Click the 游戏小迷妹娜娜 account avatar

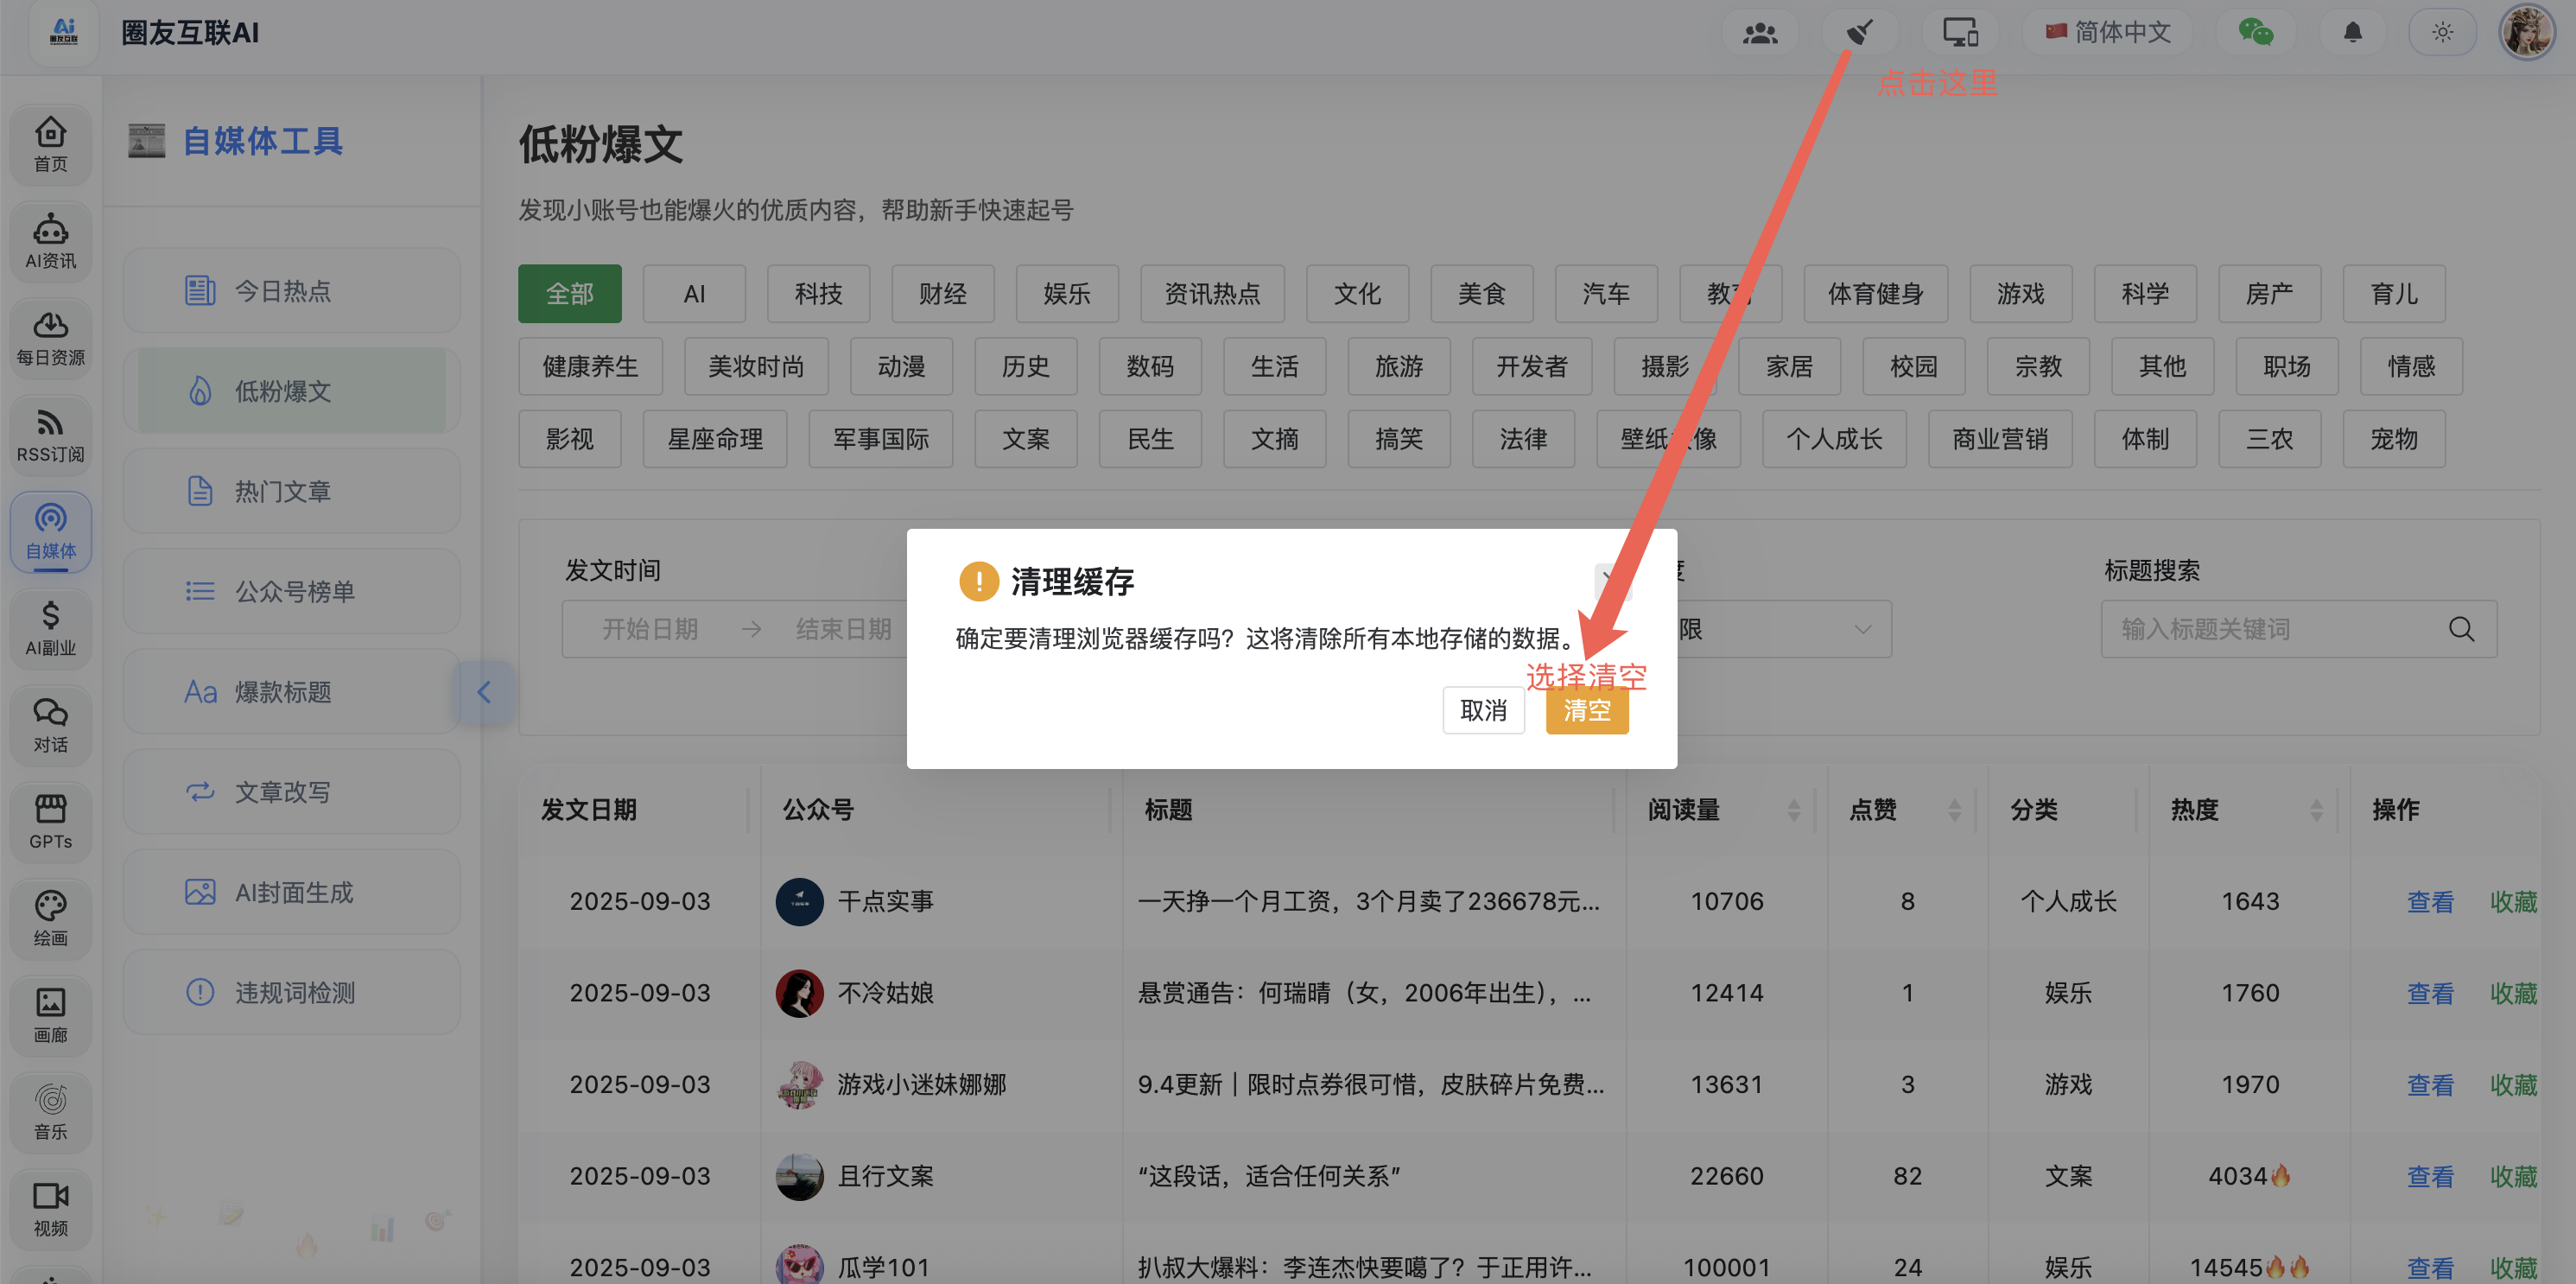pos(799,1085)
